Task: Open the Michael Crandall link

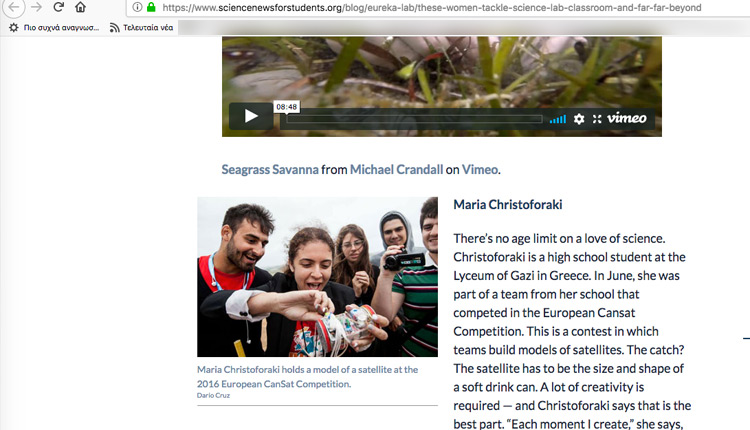Action: [397, 169]
